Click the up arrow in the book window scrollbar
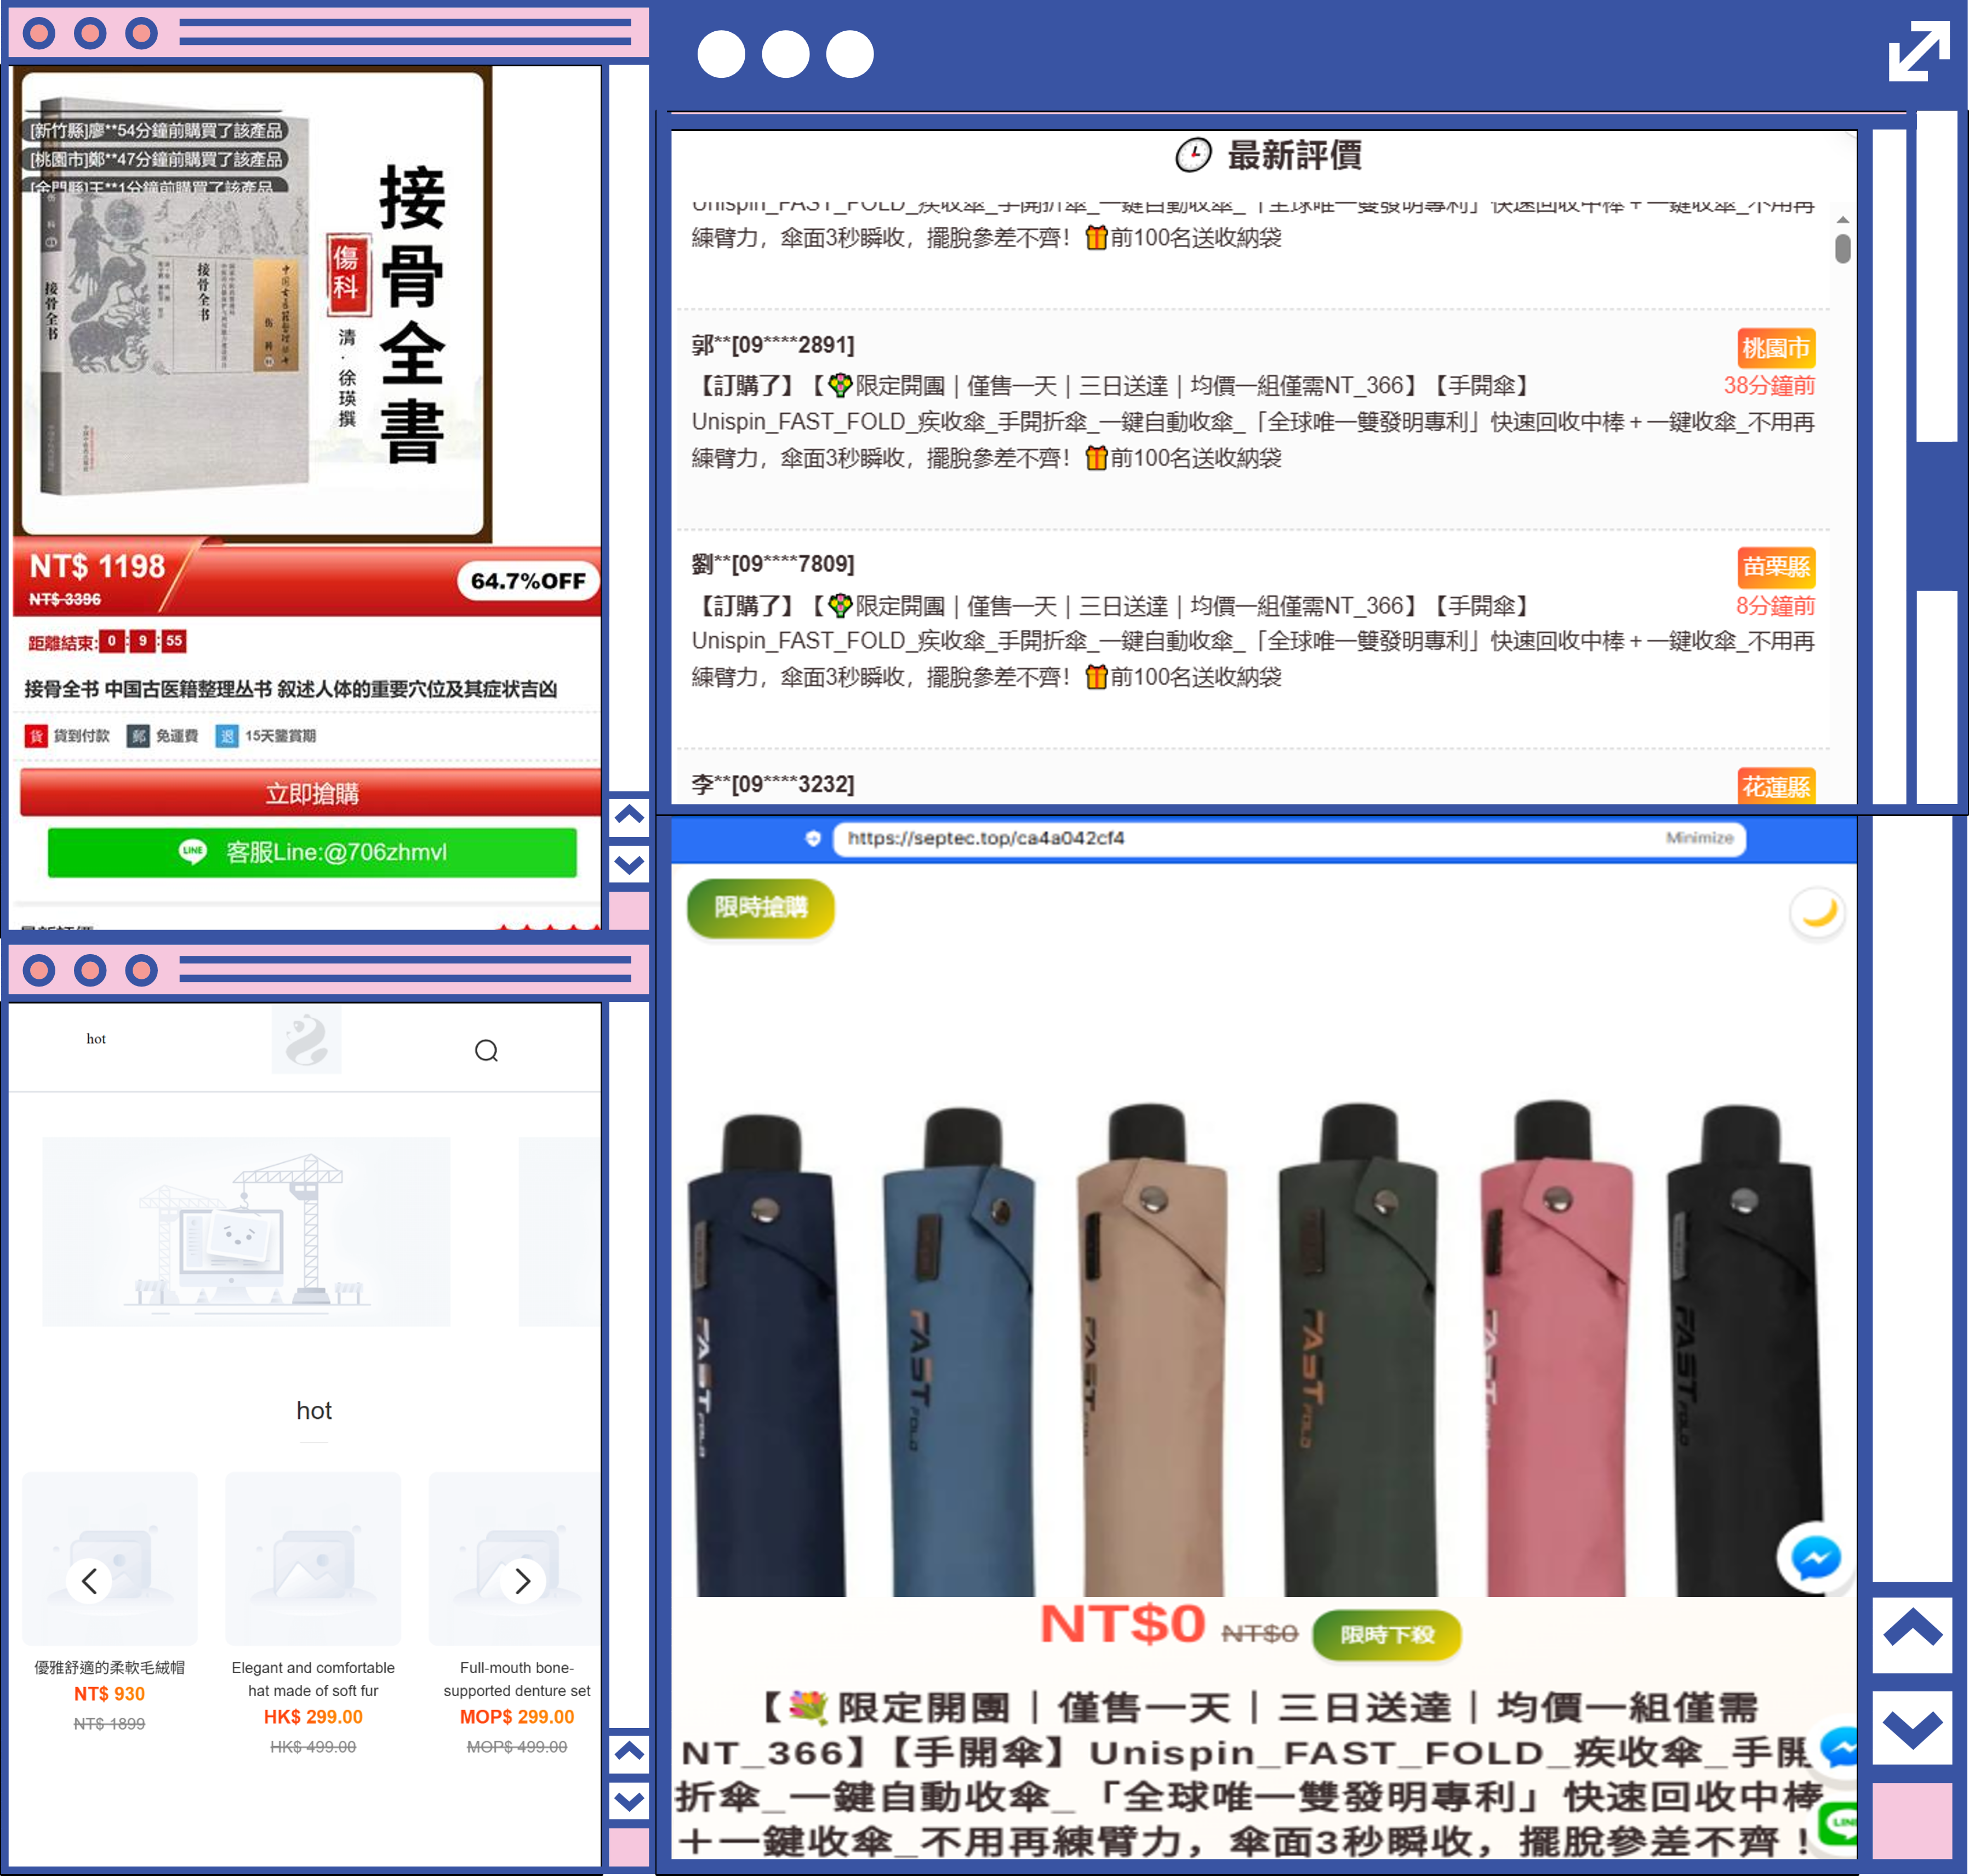This screenshot has width=1969, height=1876. click(629, 815)
